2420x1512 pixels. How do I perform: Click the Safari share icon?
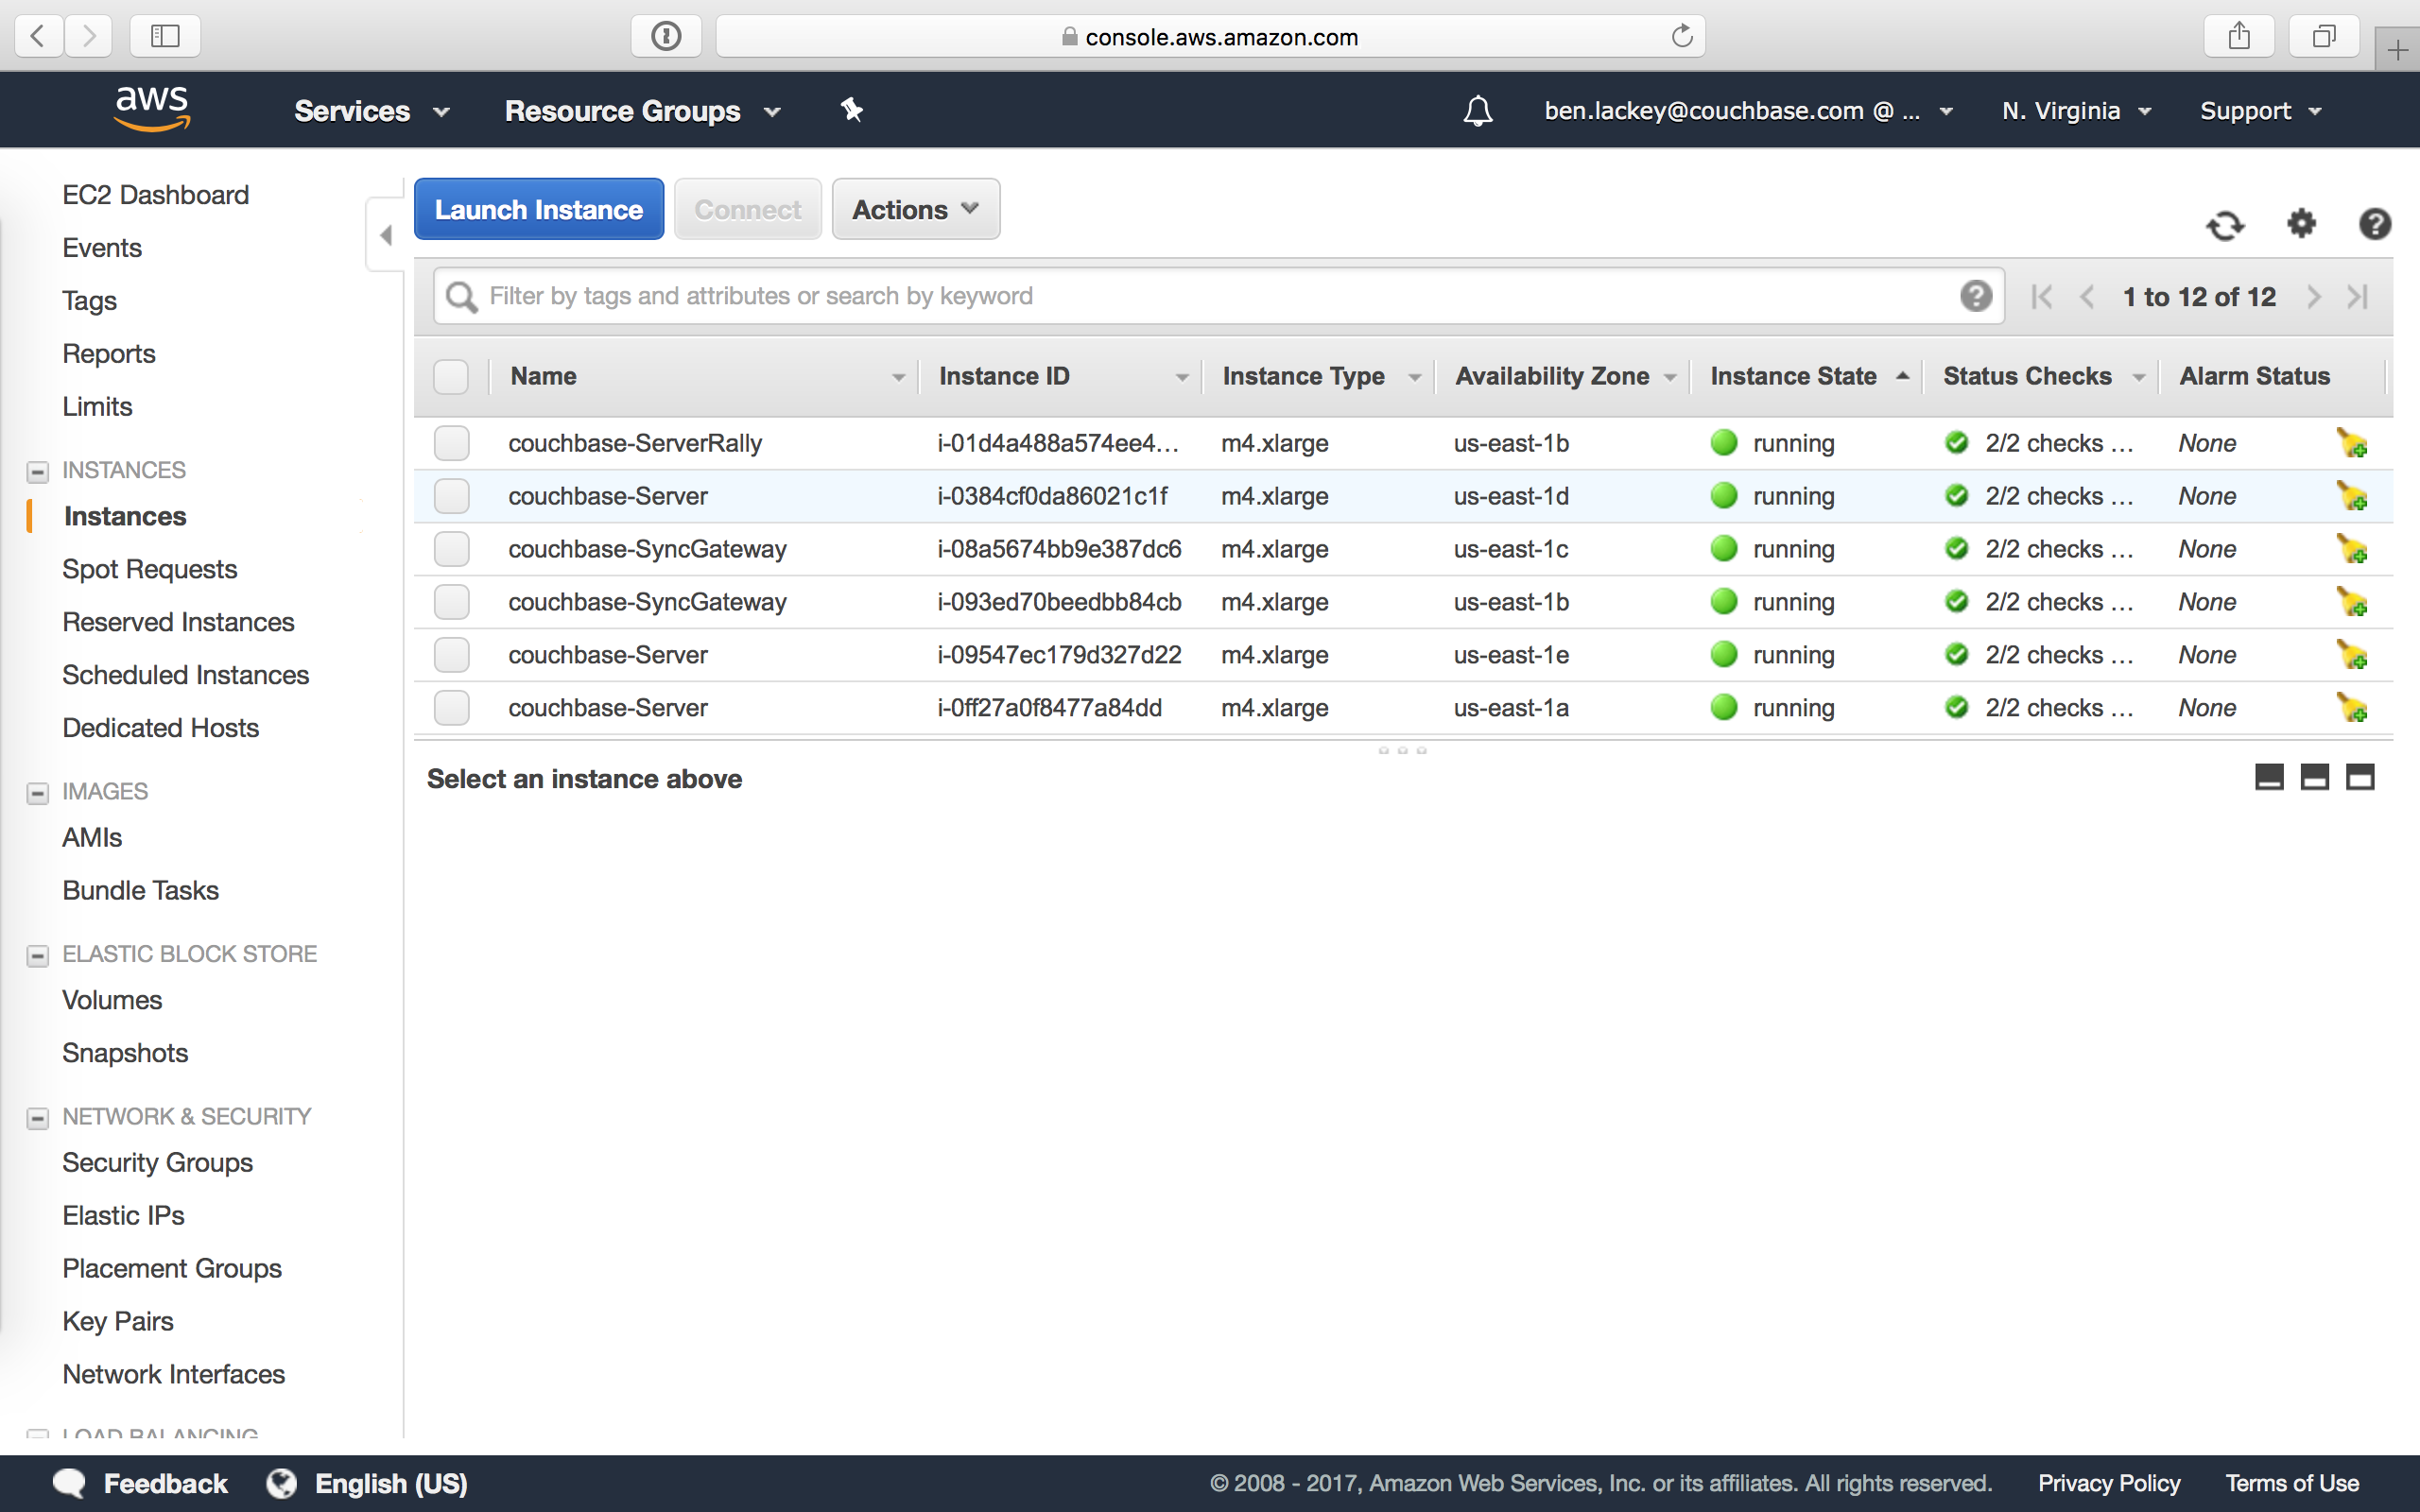2239,36
